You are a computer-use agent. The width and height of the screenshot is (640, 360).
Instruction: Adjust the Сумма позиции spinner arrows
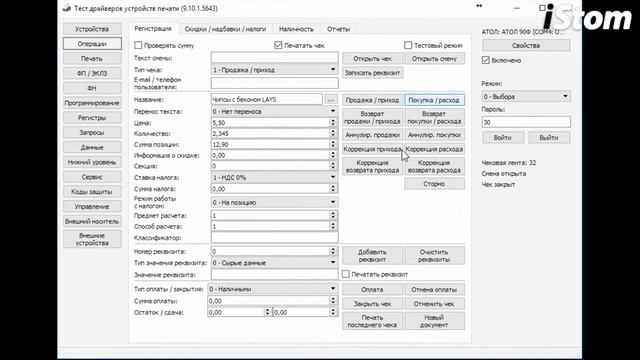tap(333, 144)
